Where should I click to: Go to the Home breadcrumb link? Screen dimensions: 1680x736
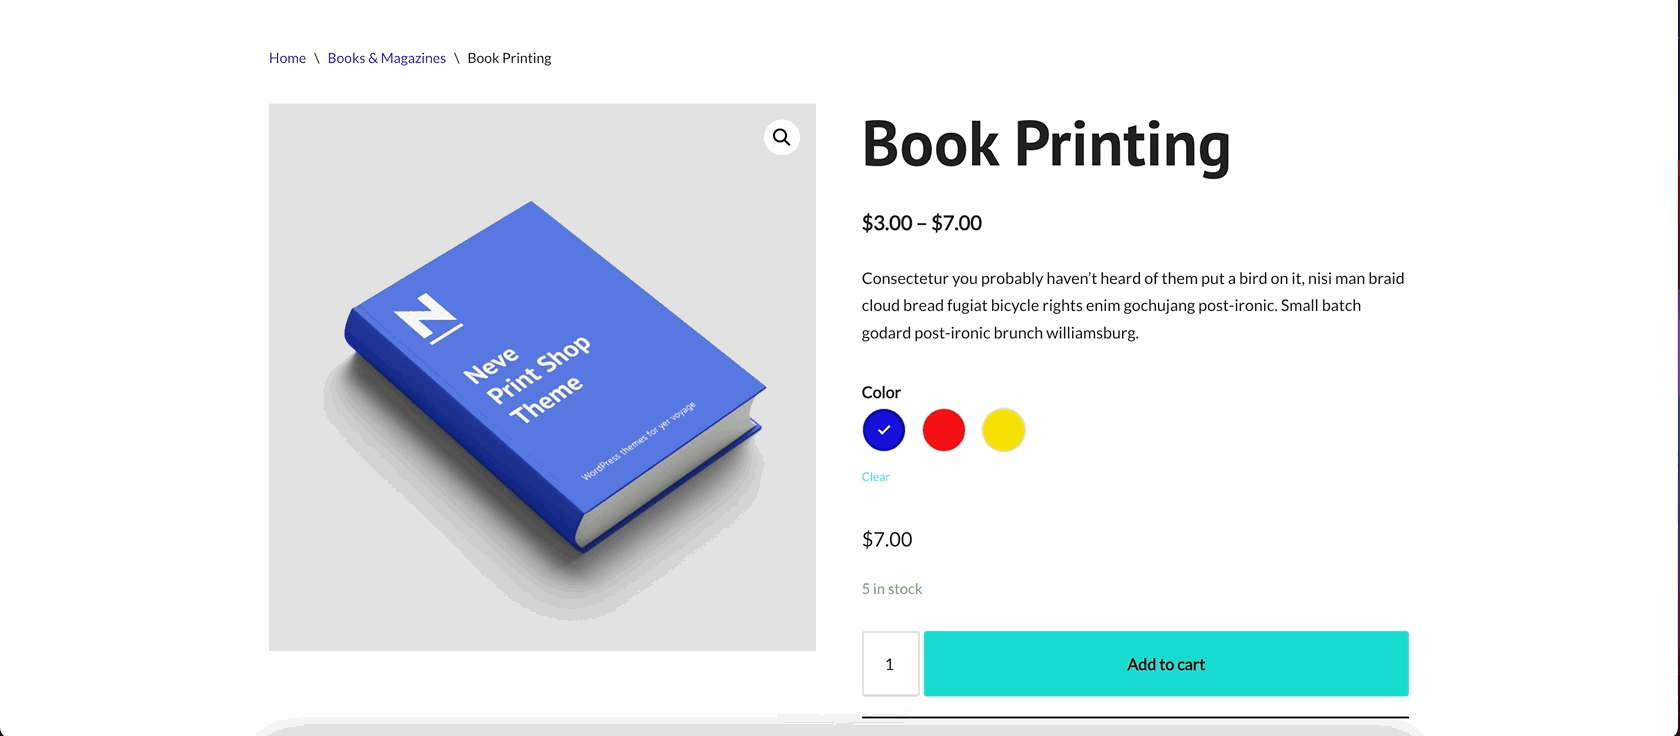pyautogui.click(x=287, y=58)
